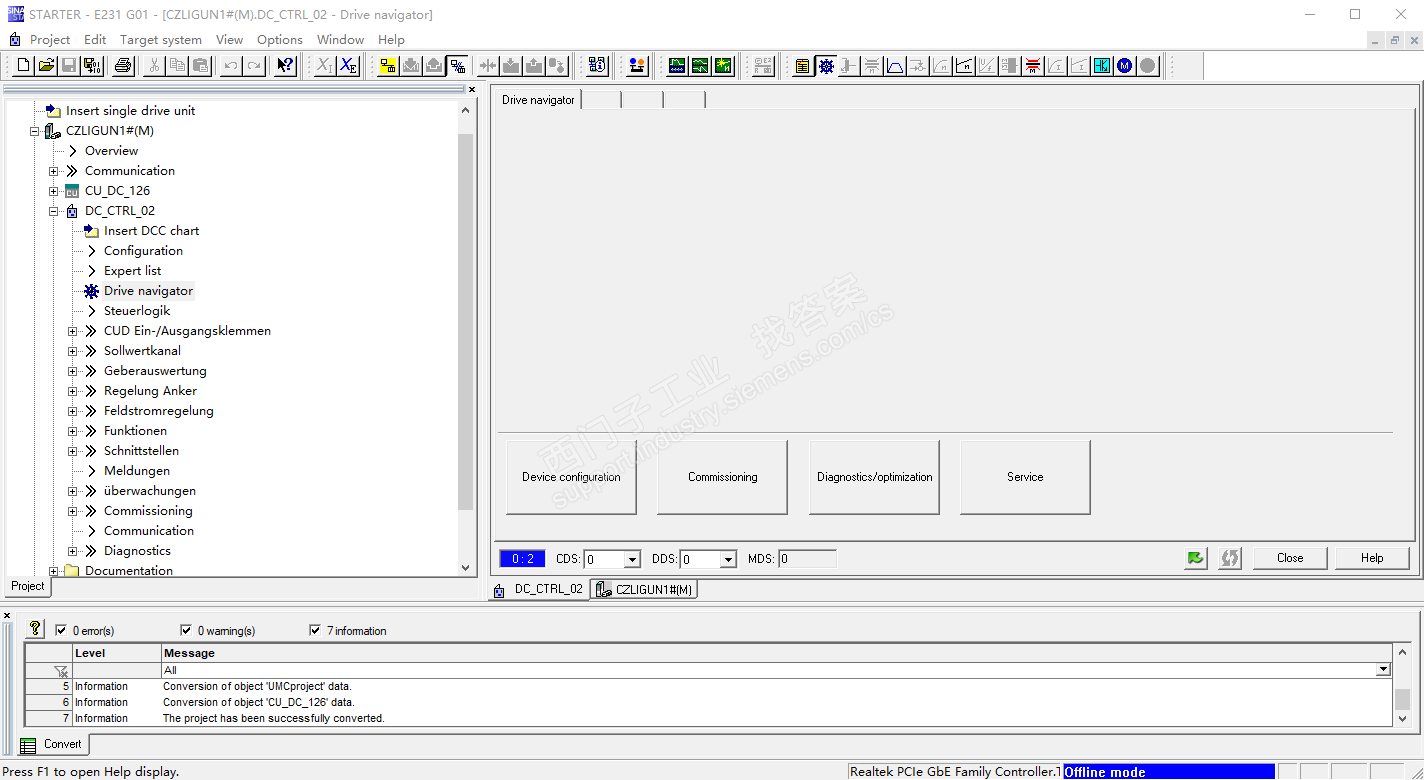1424x780 pixels.
Task: Select the DC_CTRL_02 window tab
Action: coord(539,589)
